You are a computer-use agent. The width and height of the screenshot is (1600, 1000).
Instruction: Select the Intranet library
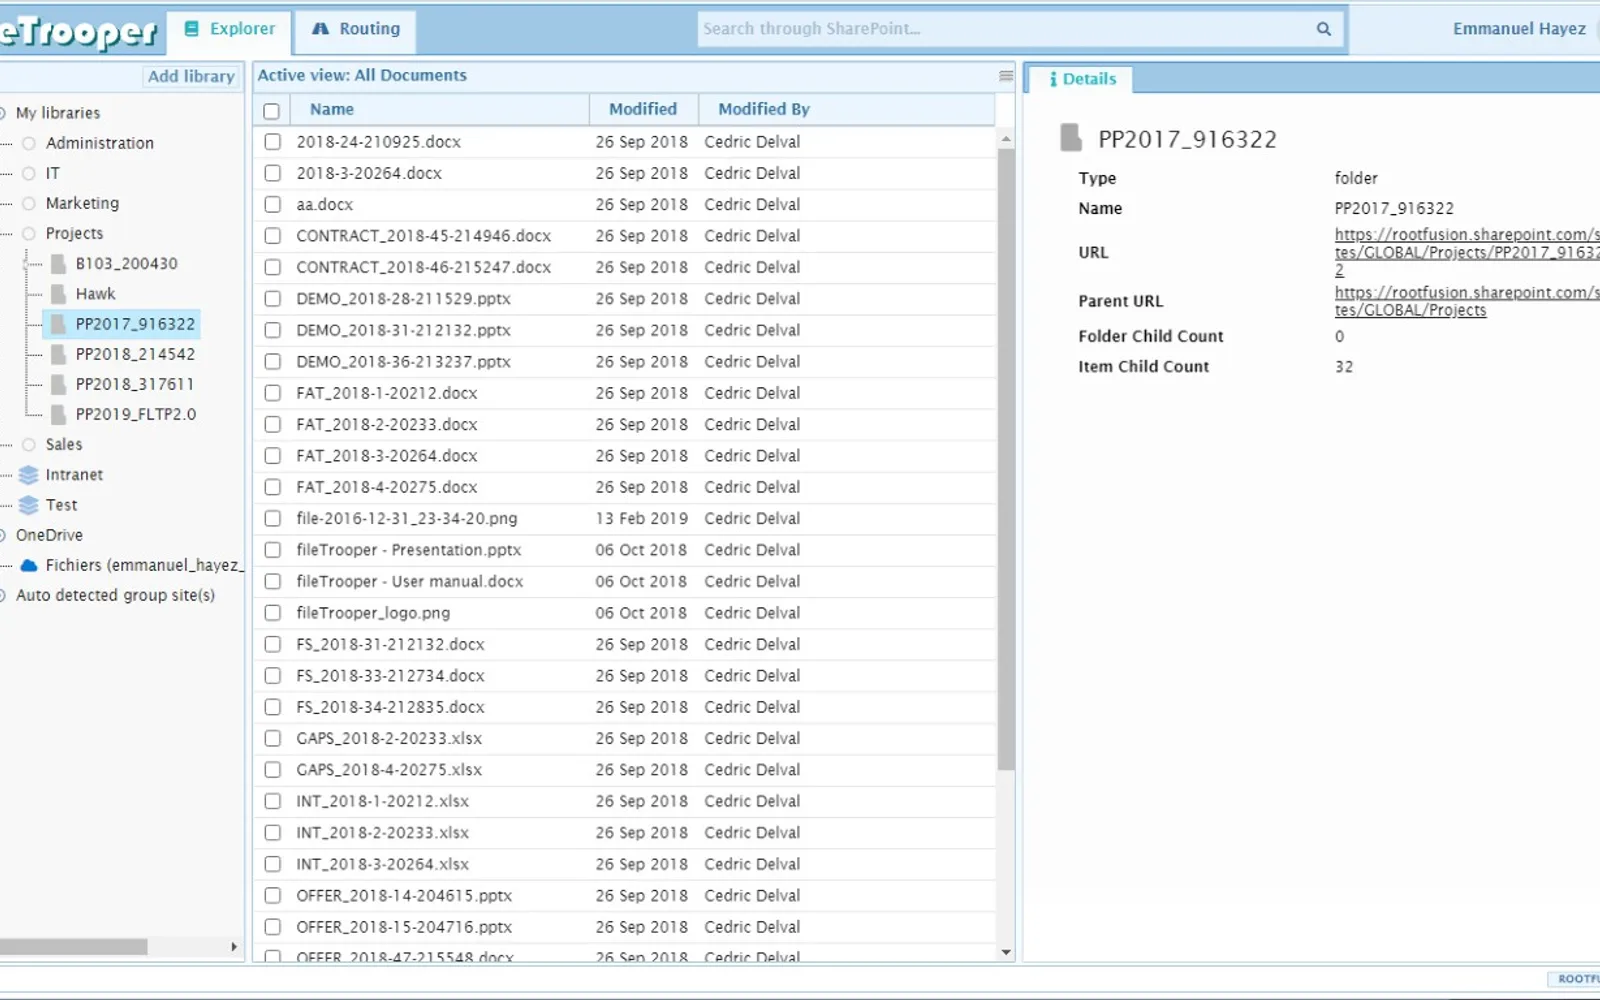(74, 475)
